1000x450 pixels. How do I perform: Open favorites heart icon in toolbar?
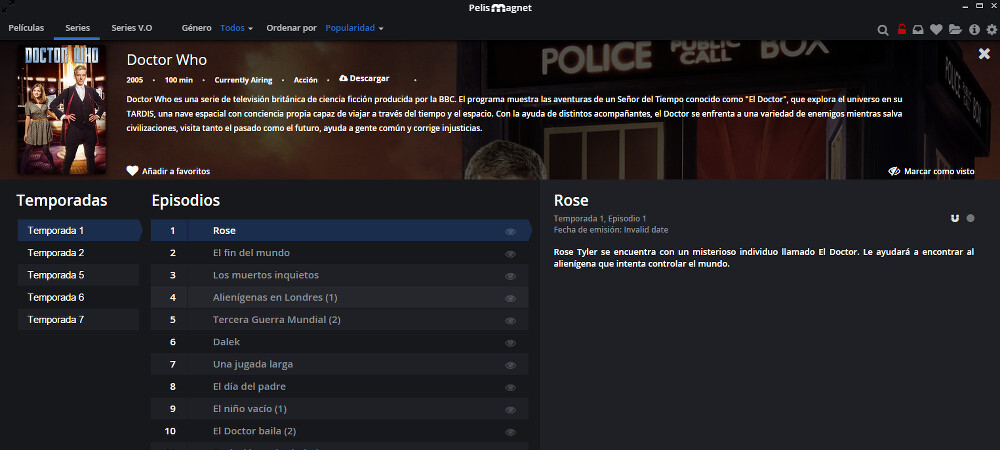pos(936,30)
